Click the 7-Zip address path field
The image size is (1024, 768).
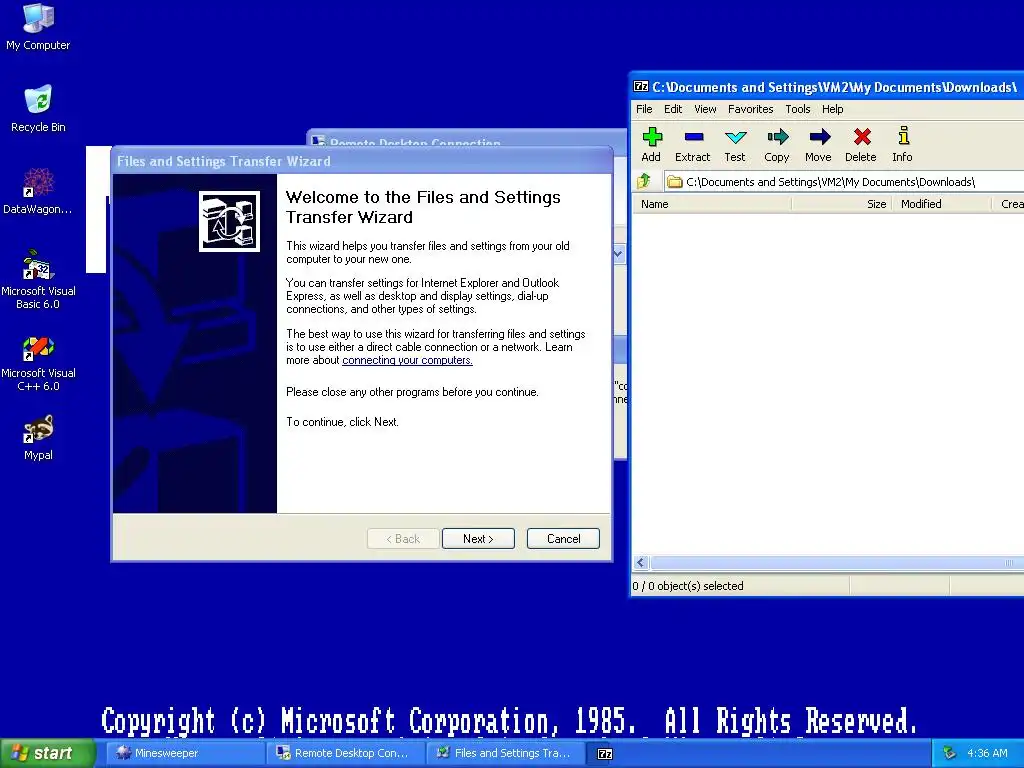tap(844, 182)
